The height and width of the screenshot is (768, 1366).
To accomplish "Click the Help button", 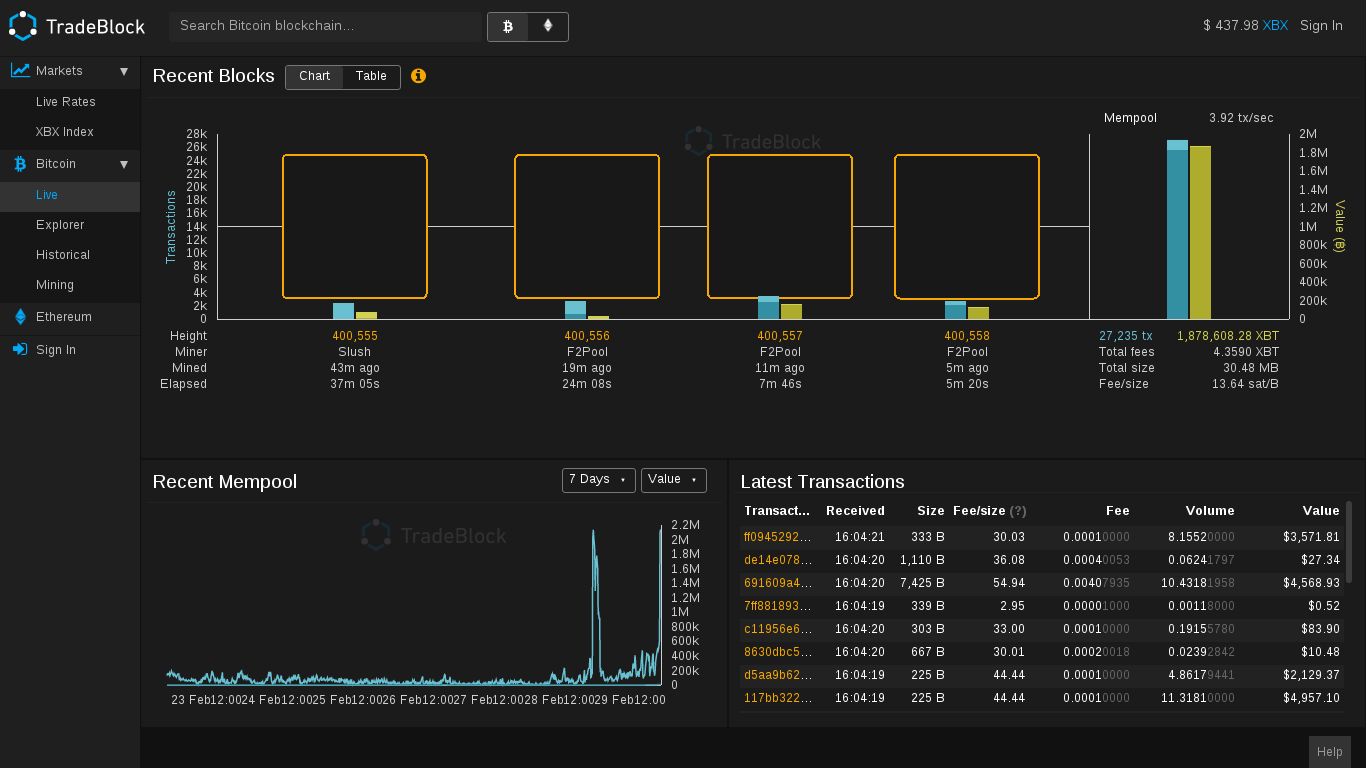I will pyautogui.click(x=1329, y=752).
